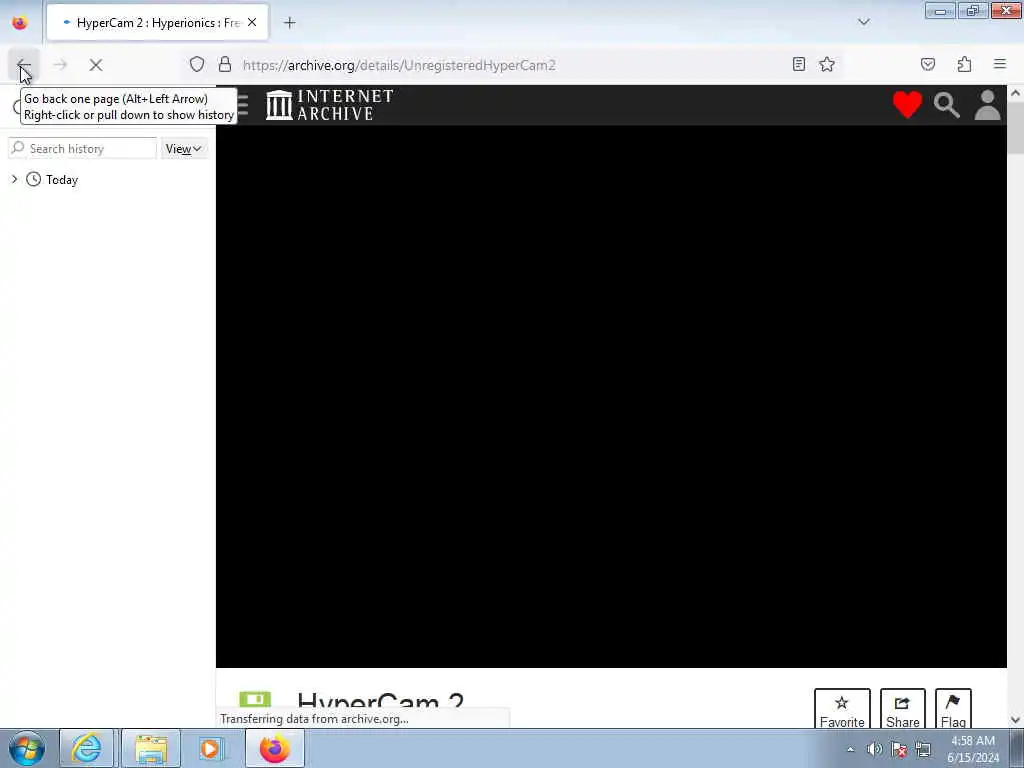The height and width of the screenshot is (768, 1024).
Task: Open network status tray icon
Action: 923,749
